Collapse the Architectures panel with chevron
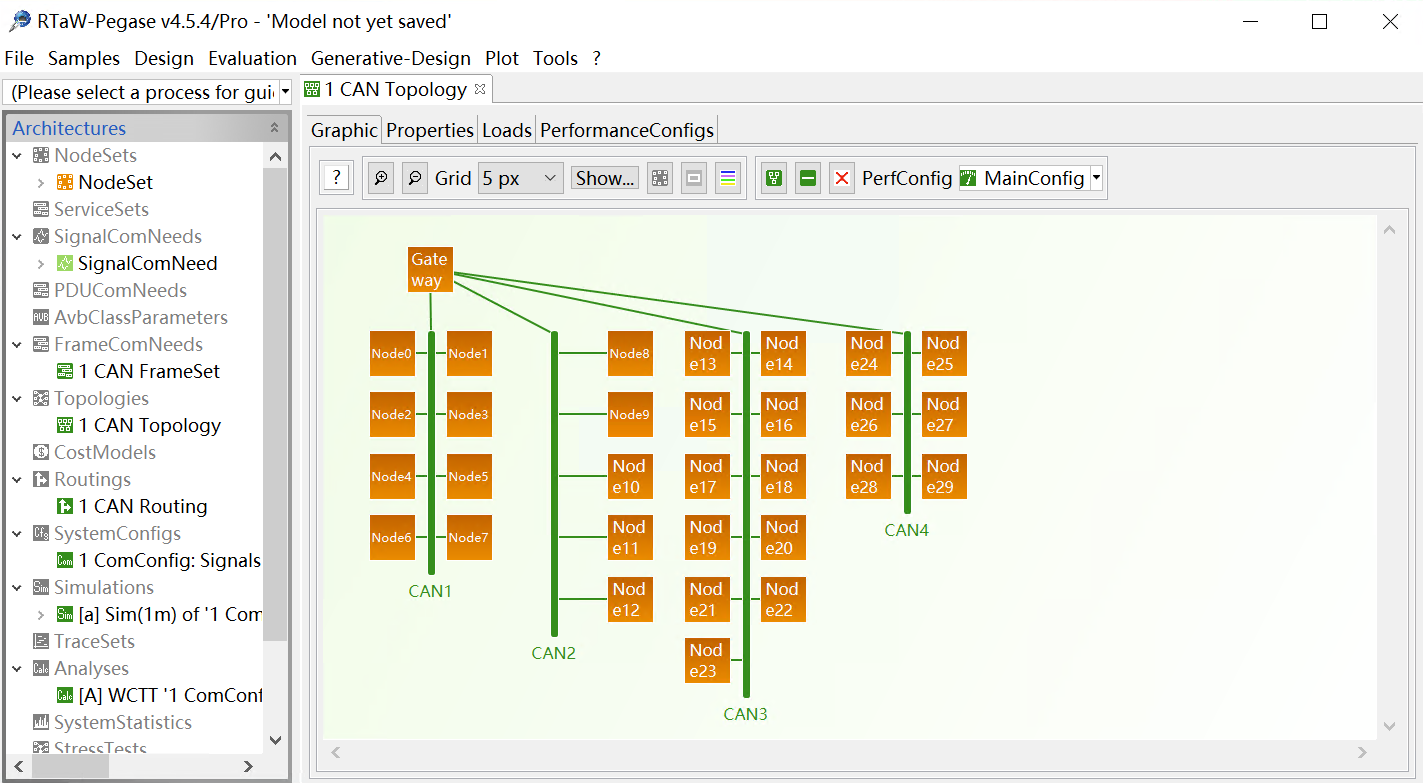The height and width of the screenshot is (783, 1423). [x=274, y=128]
